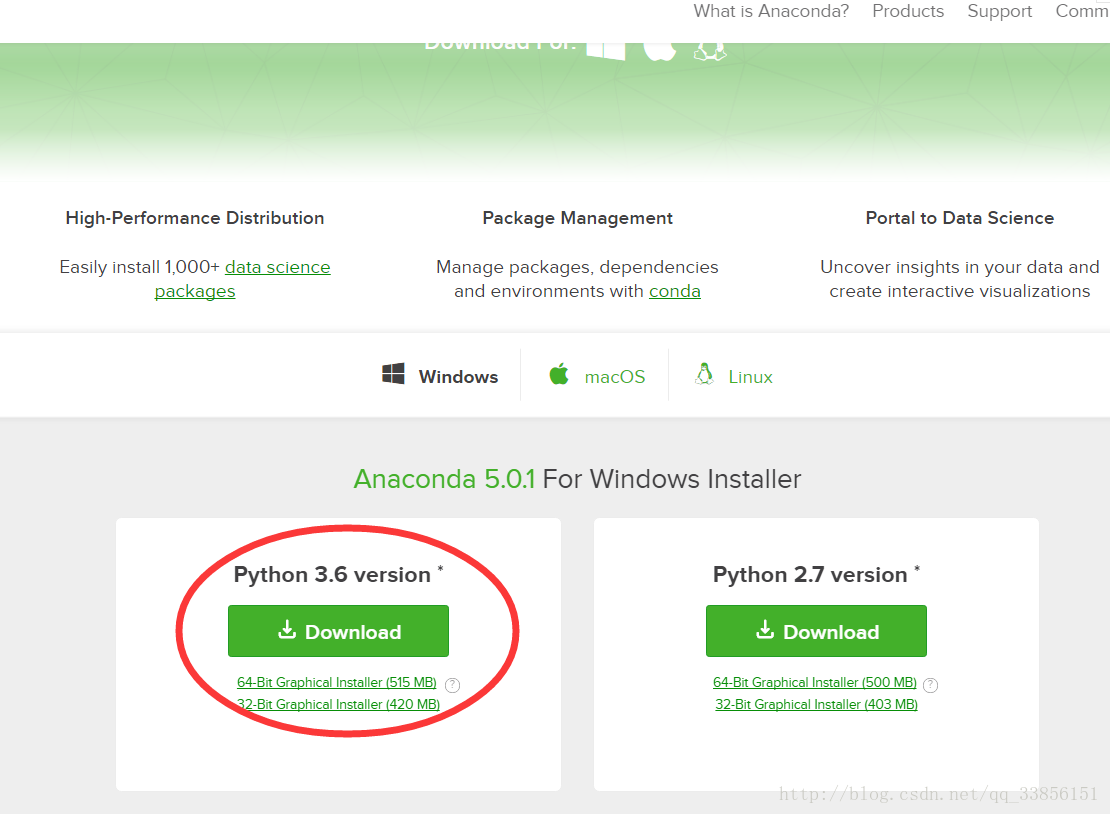
Task: Click the High-Performance Distribution heading
Action: (x=195, y=218)
